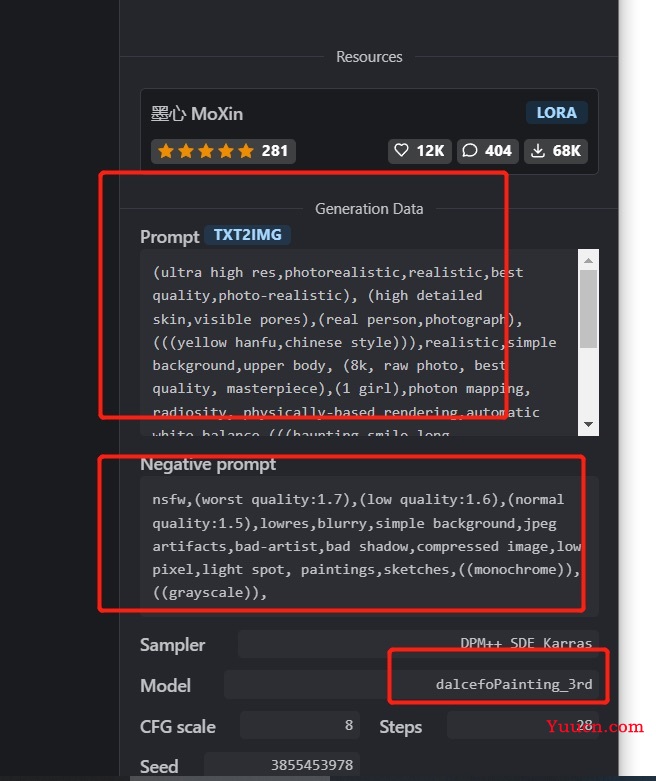Click the TXT2IMG badge beside Prompt

[x=248, y=235]
